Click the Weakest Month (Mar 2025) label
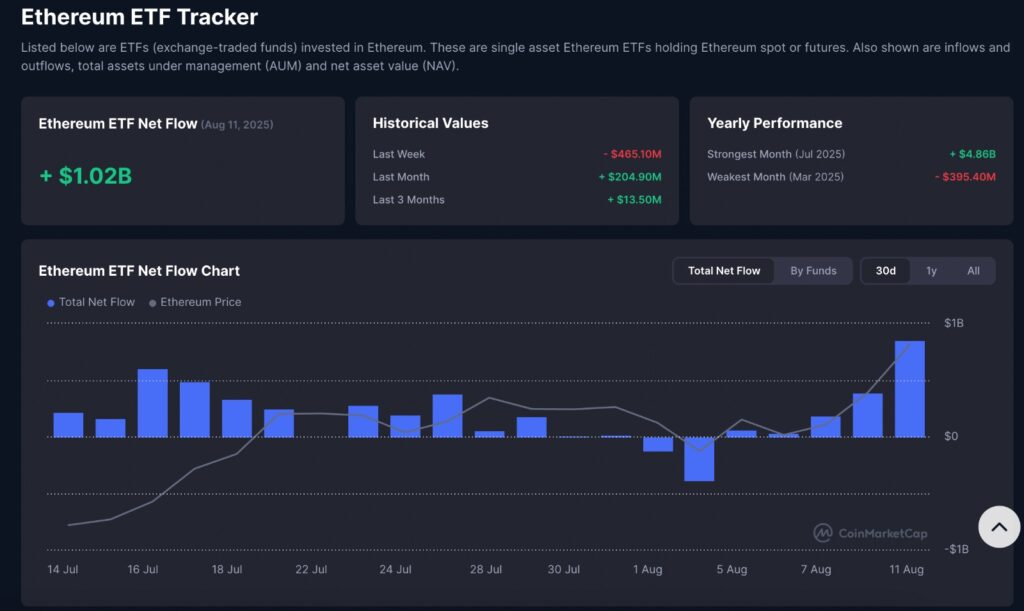This screenshot has width=1024, height=611. coord(775,177)
